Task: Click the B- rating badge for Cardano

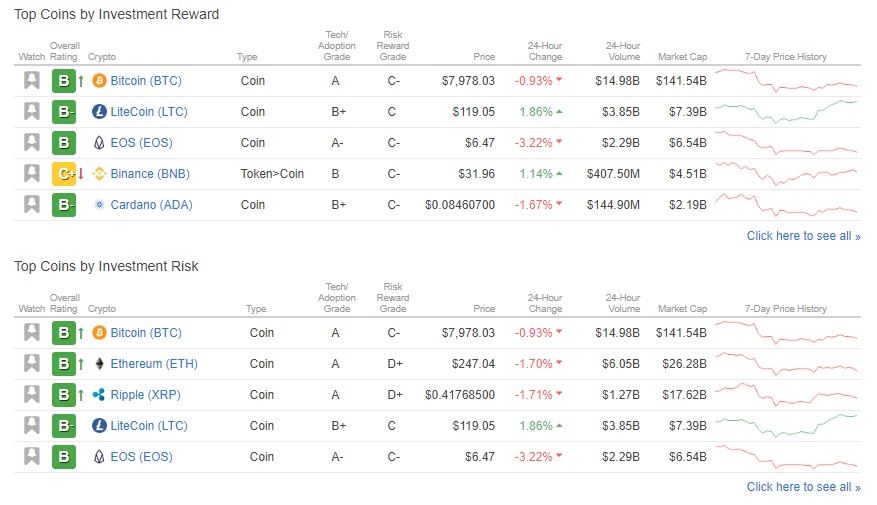Action: (x=64, y=205)
